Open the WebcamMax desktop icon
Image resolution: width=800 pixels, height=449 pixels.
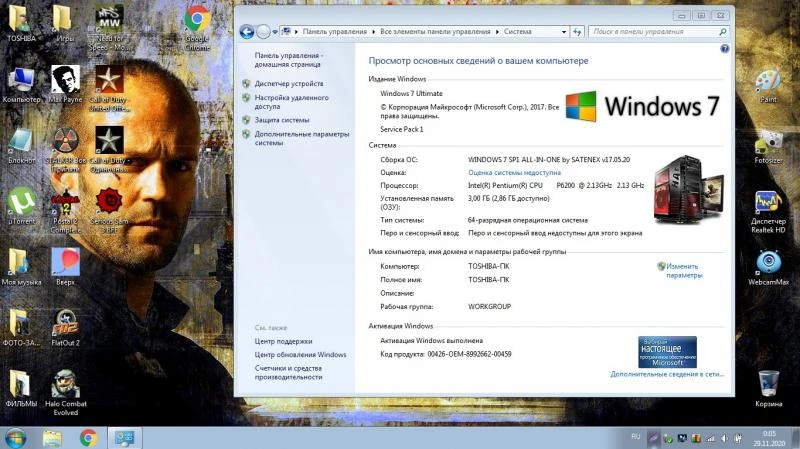coord(768,267)
